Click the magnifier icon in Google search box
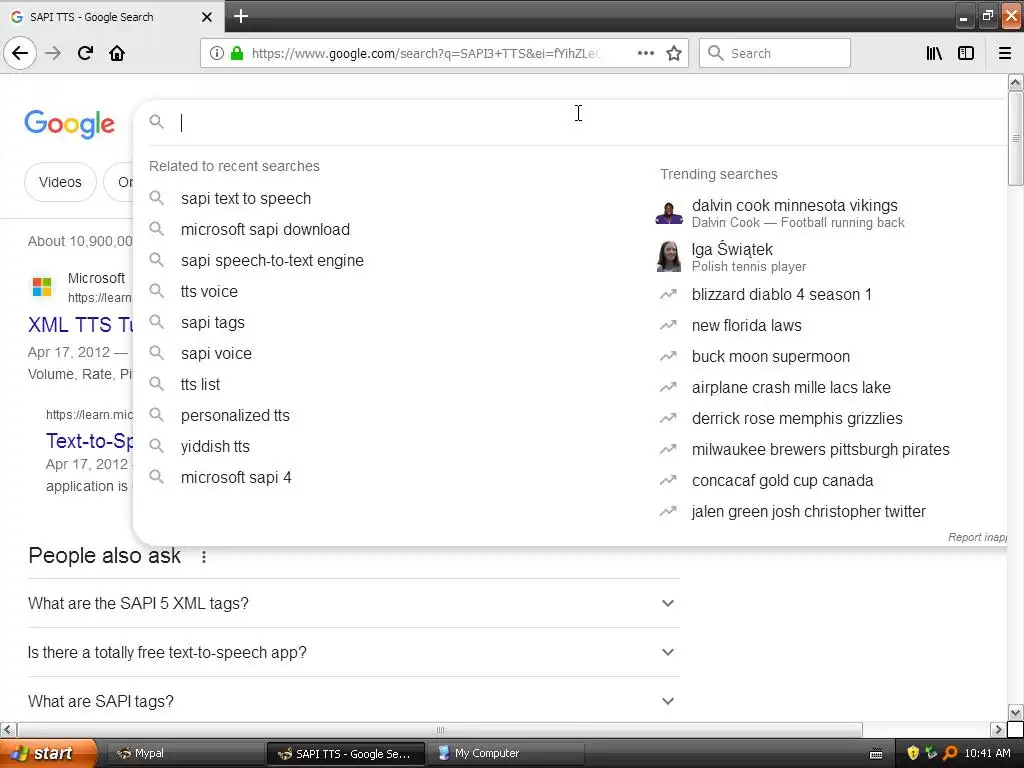The image size is (1024, 768). click(x=156, y=121)
